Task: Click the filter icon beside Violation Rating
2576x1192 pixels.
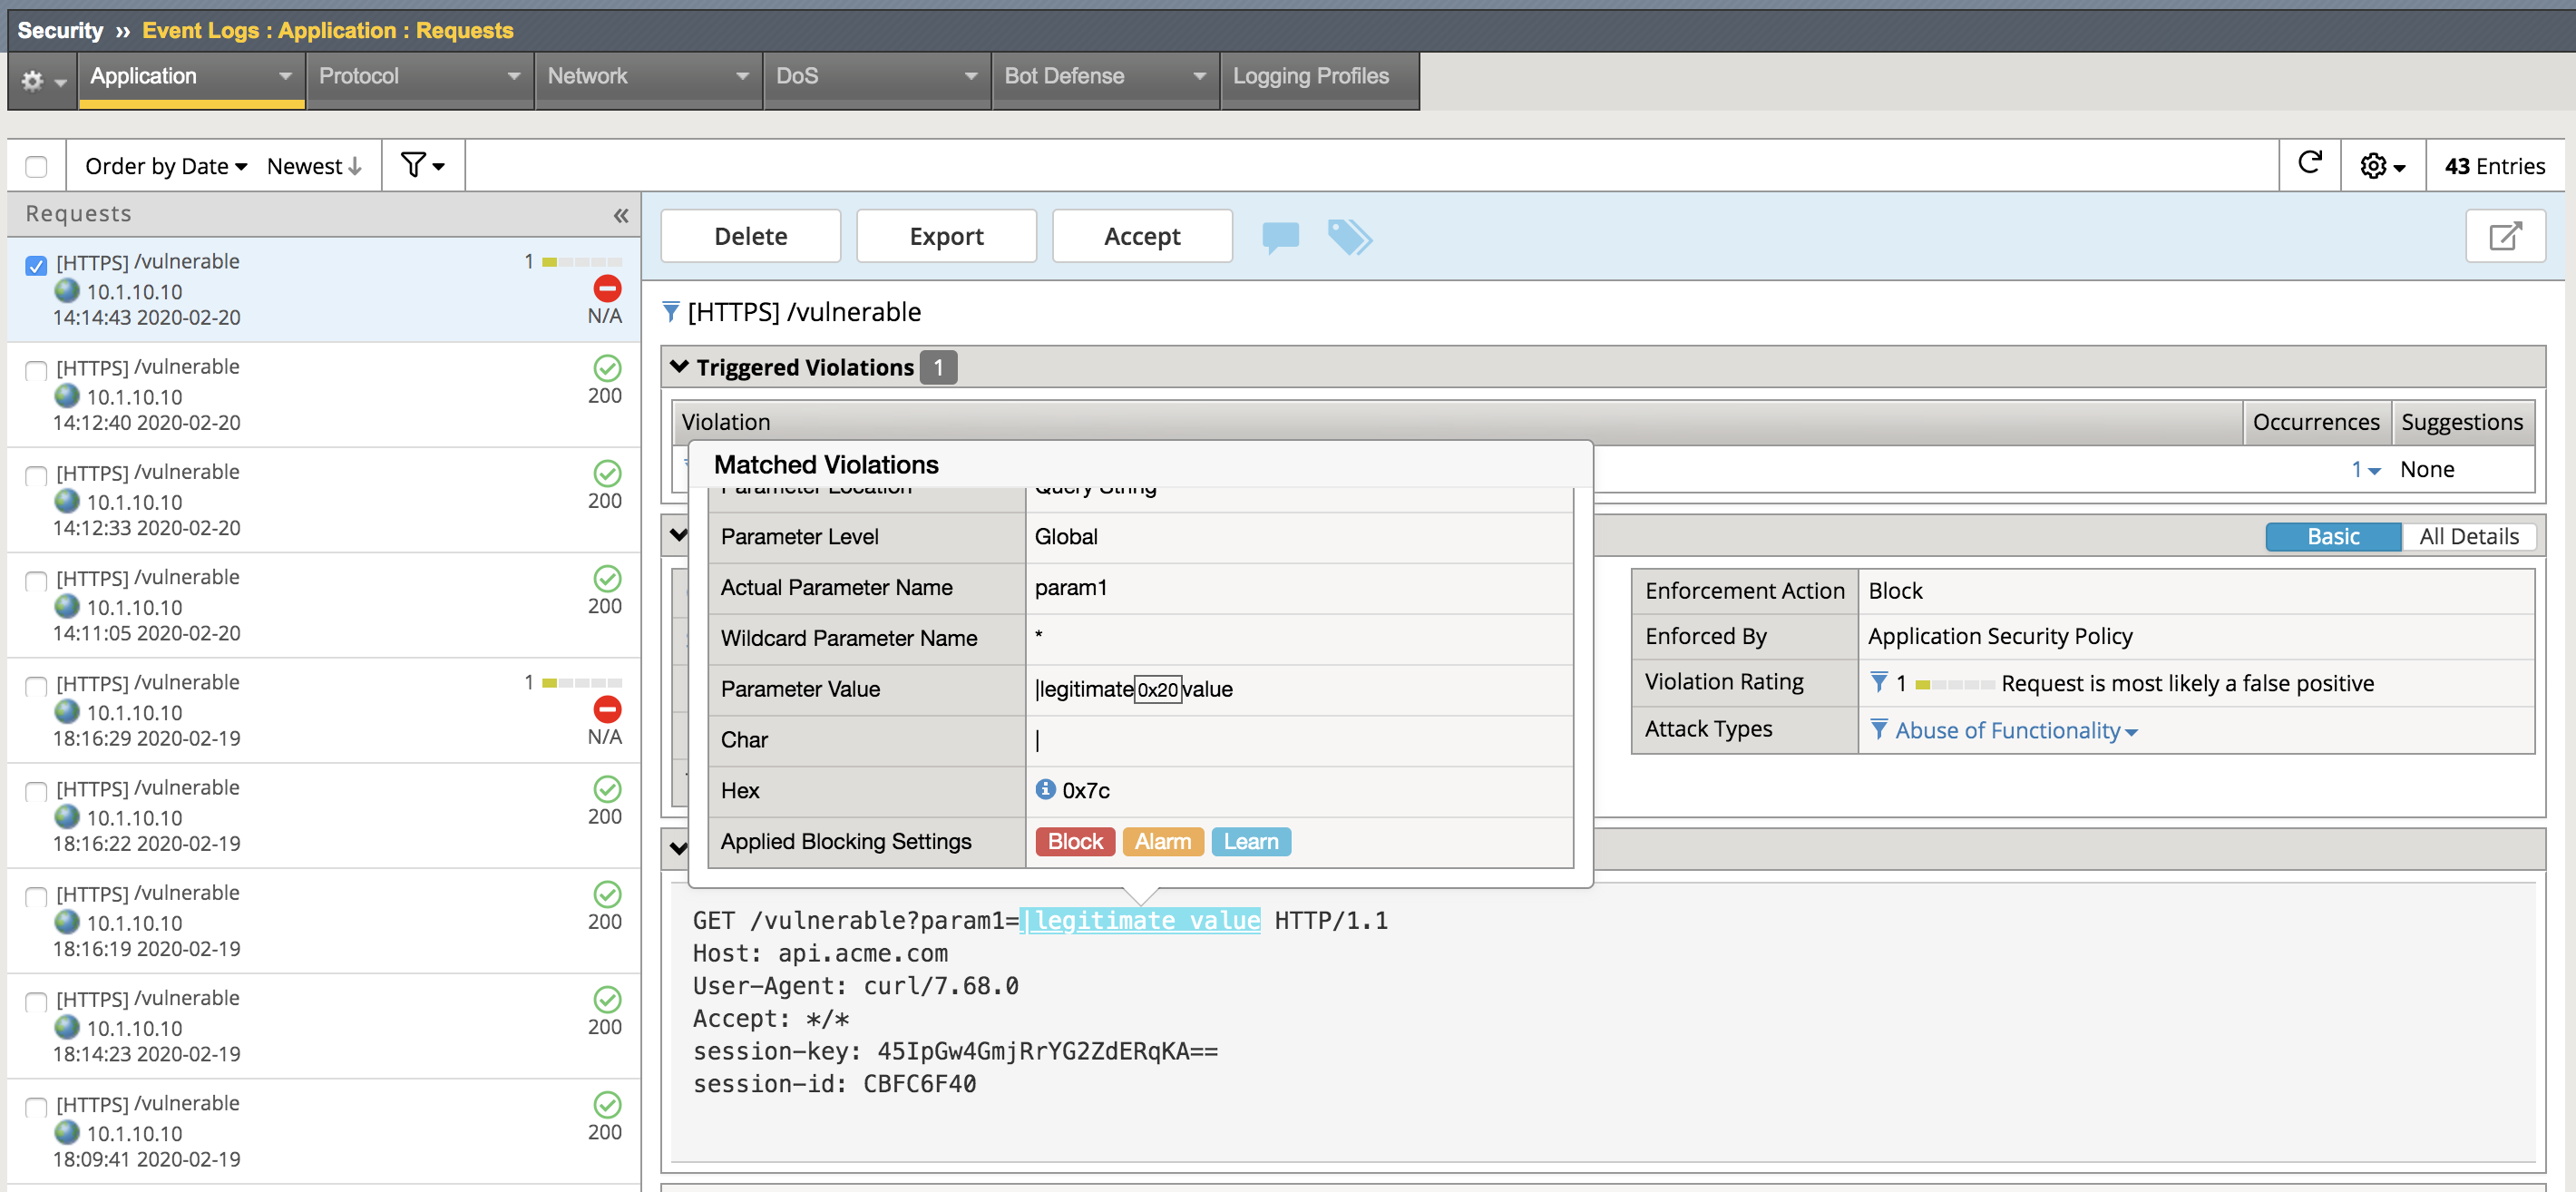Action: pos(1879,682)
